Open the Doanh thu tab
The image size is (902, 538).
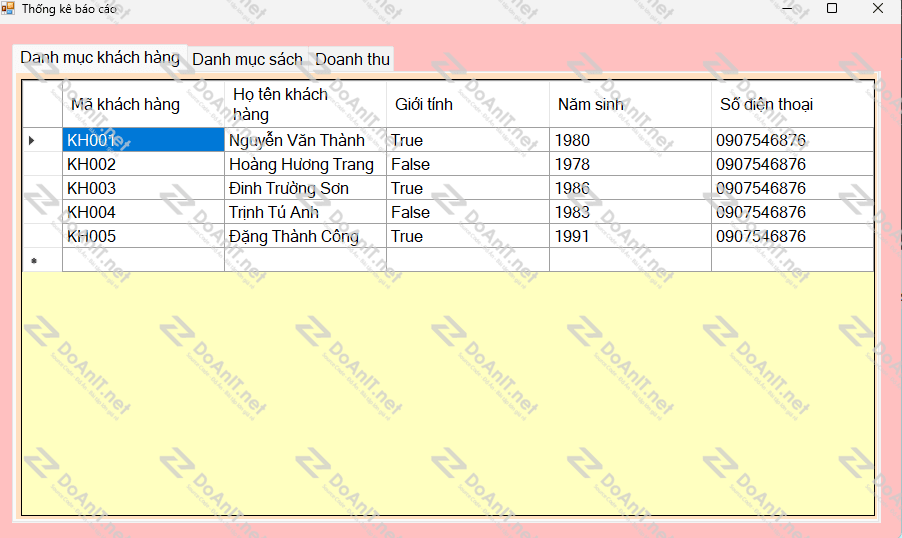tap(352, 59)
